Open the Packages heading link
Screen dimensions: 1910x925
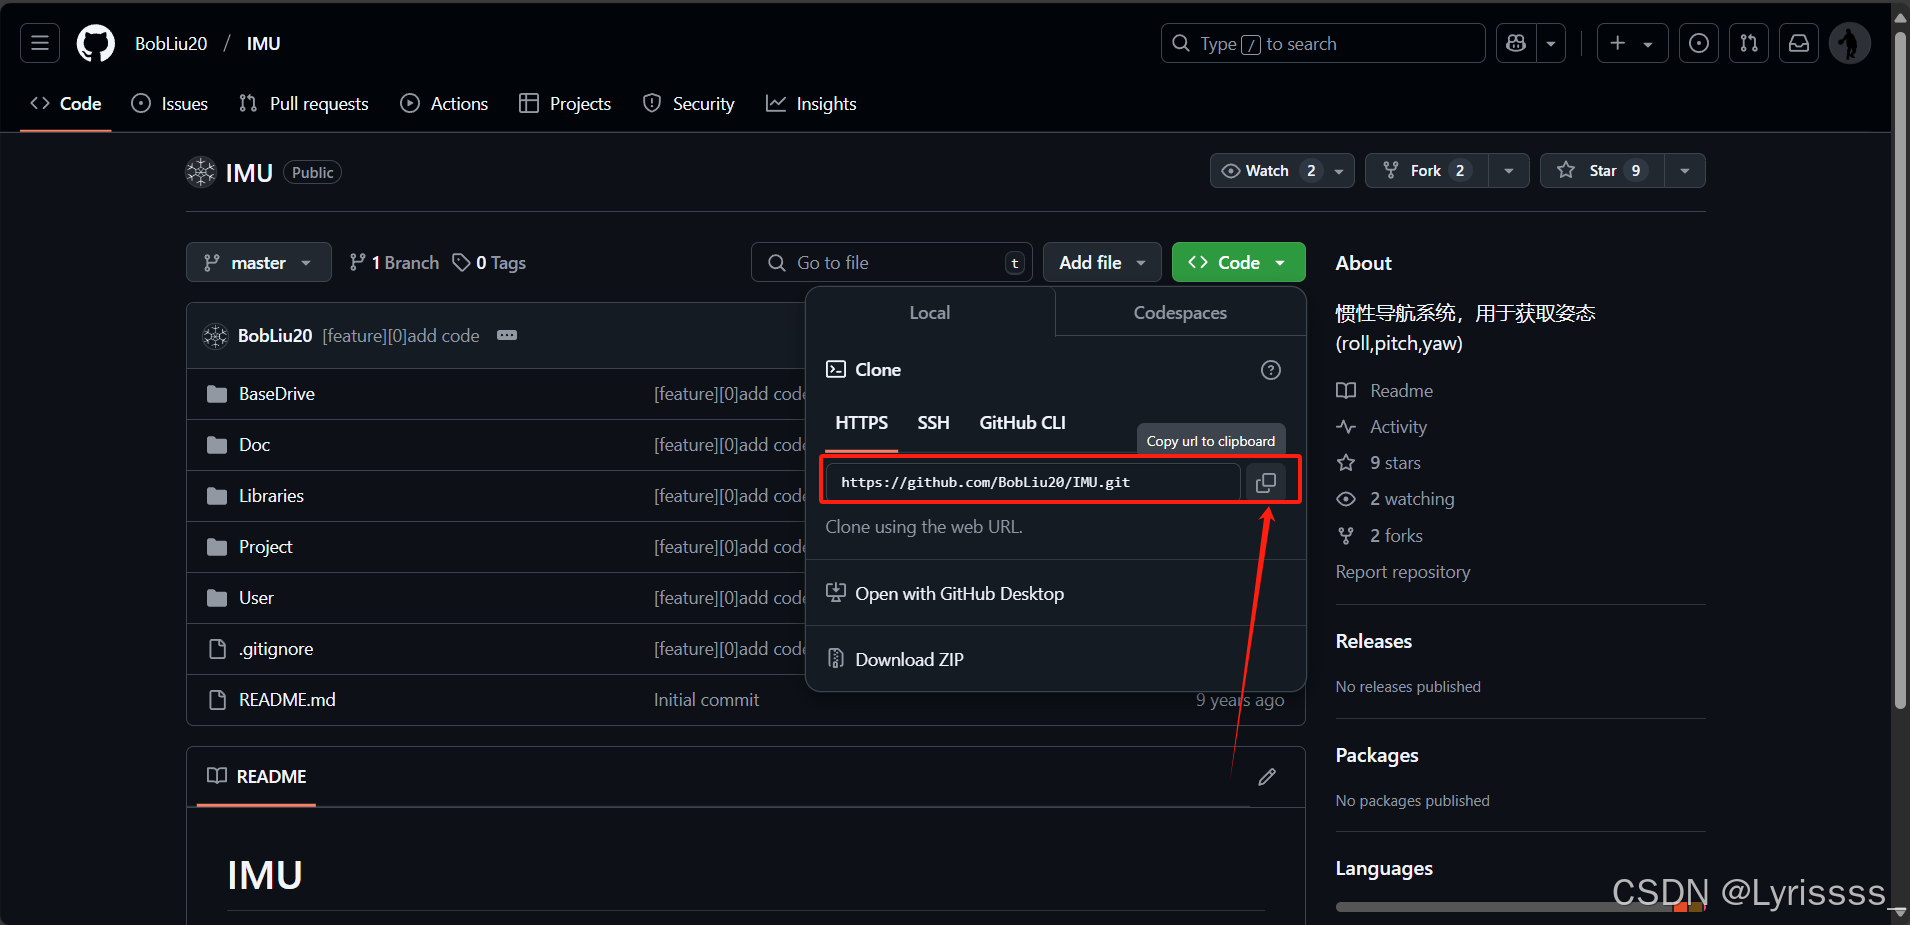tap(1377, 755)
